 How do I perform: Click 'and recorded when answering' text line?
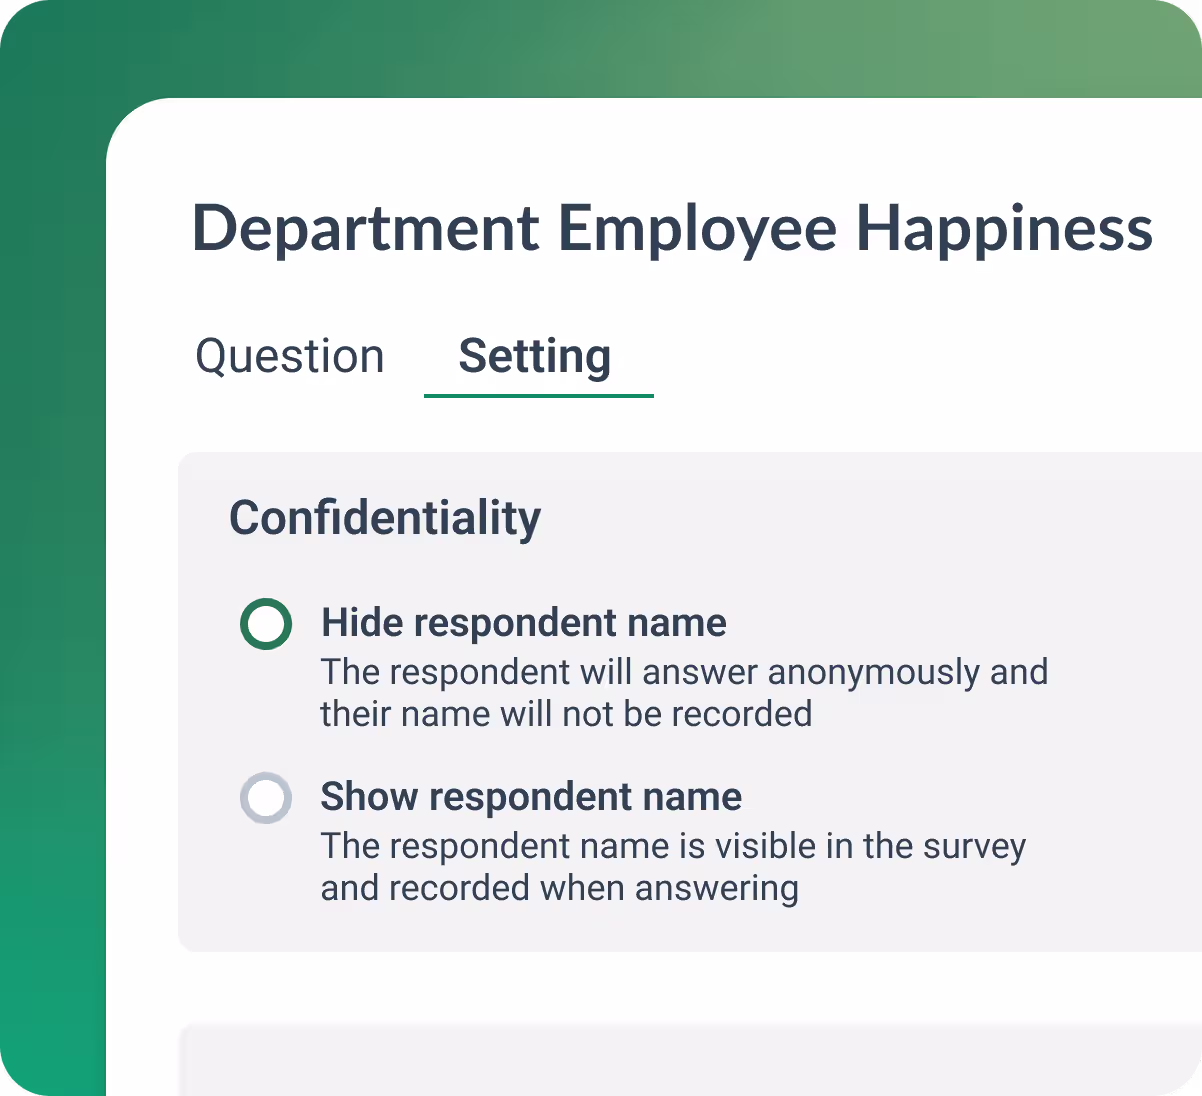coord(559,888)
